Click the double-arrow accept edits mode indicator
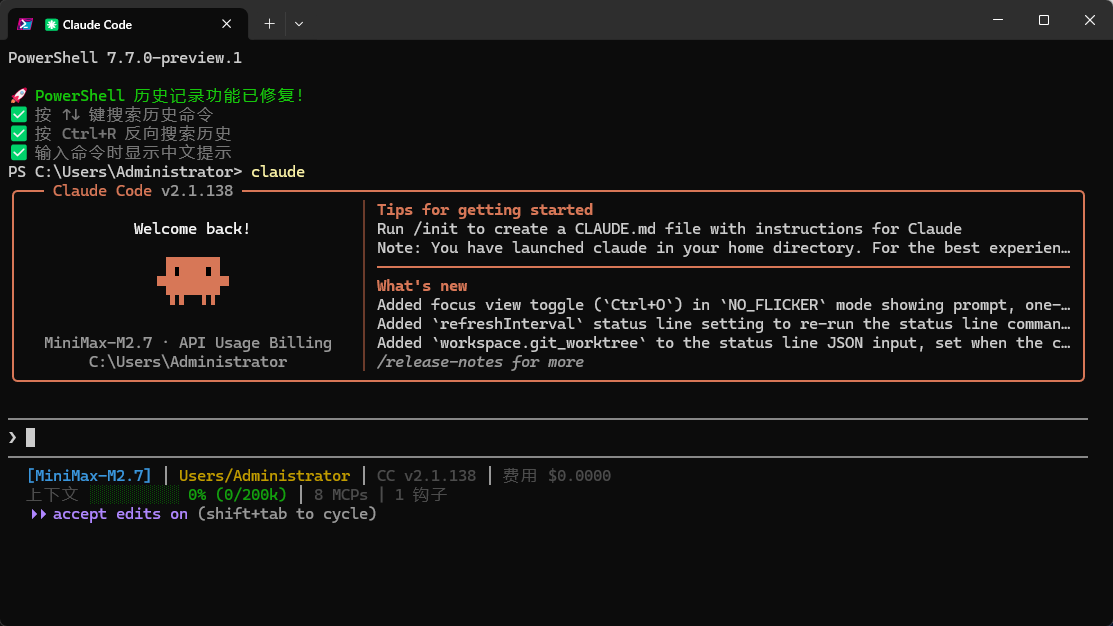 click(38, 514)
